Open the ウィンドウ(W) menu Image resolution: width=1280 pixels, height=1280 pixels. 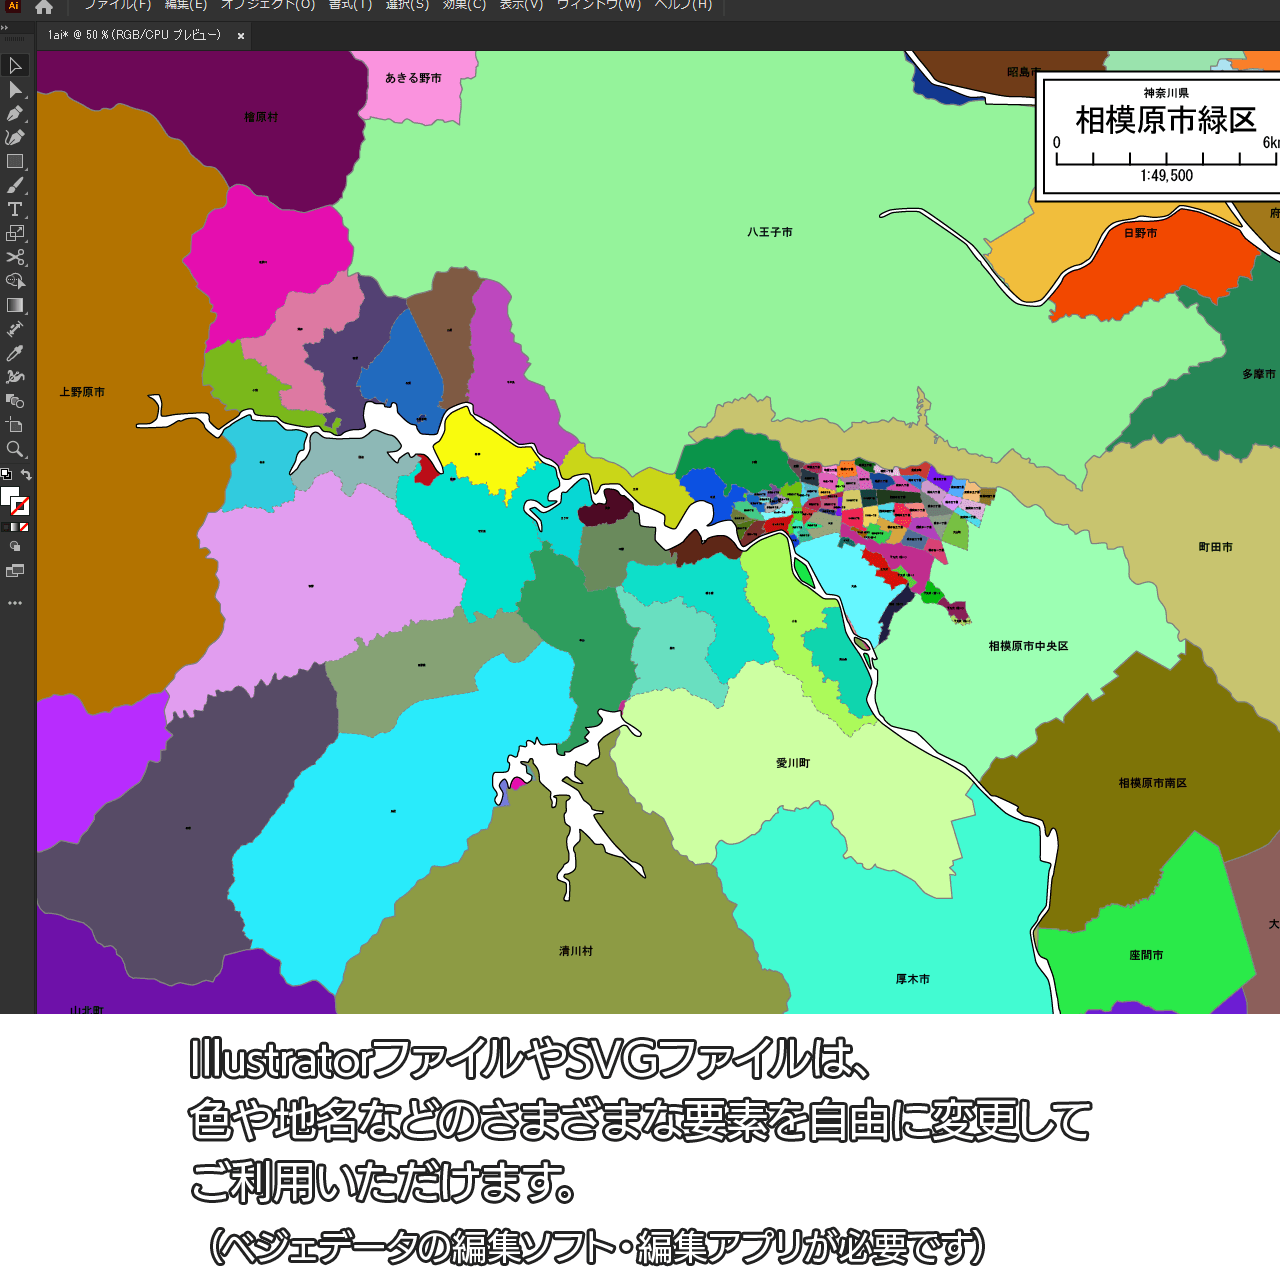pyautogui.click(x=599, y=5)
